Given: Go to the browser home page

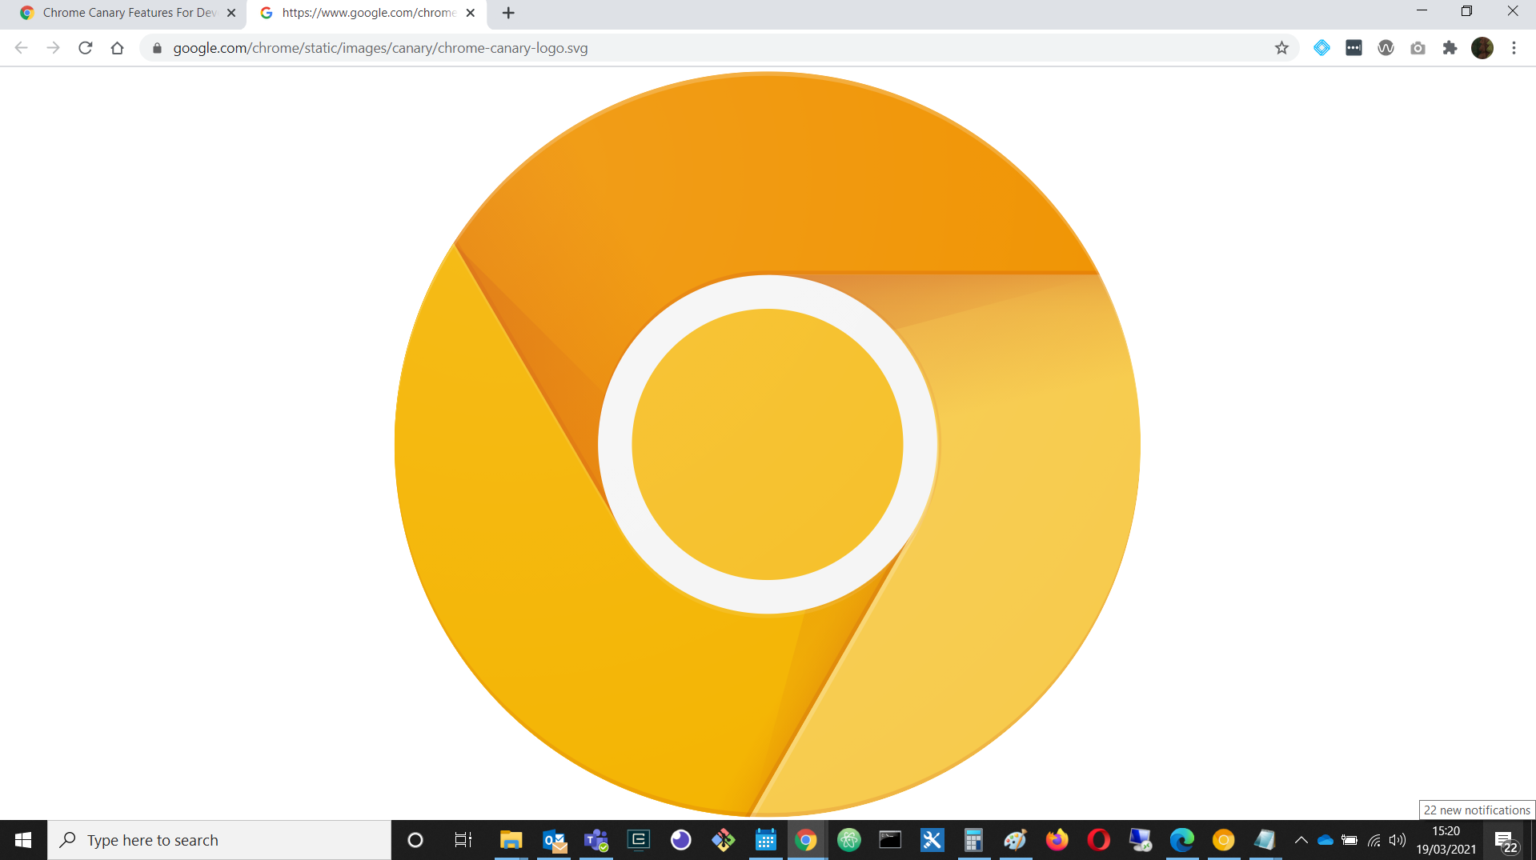Looking at the screenshot, I should [x=117, y=48].
